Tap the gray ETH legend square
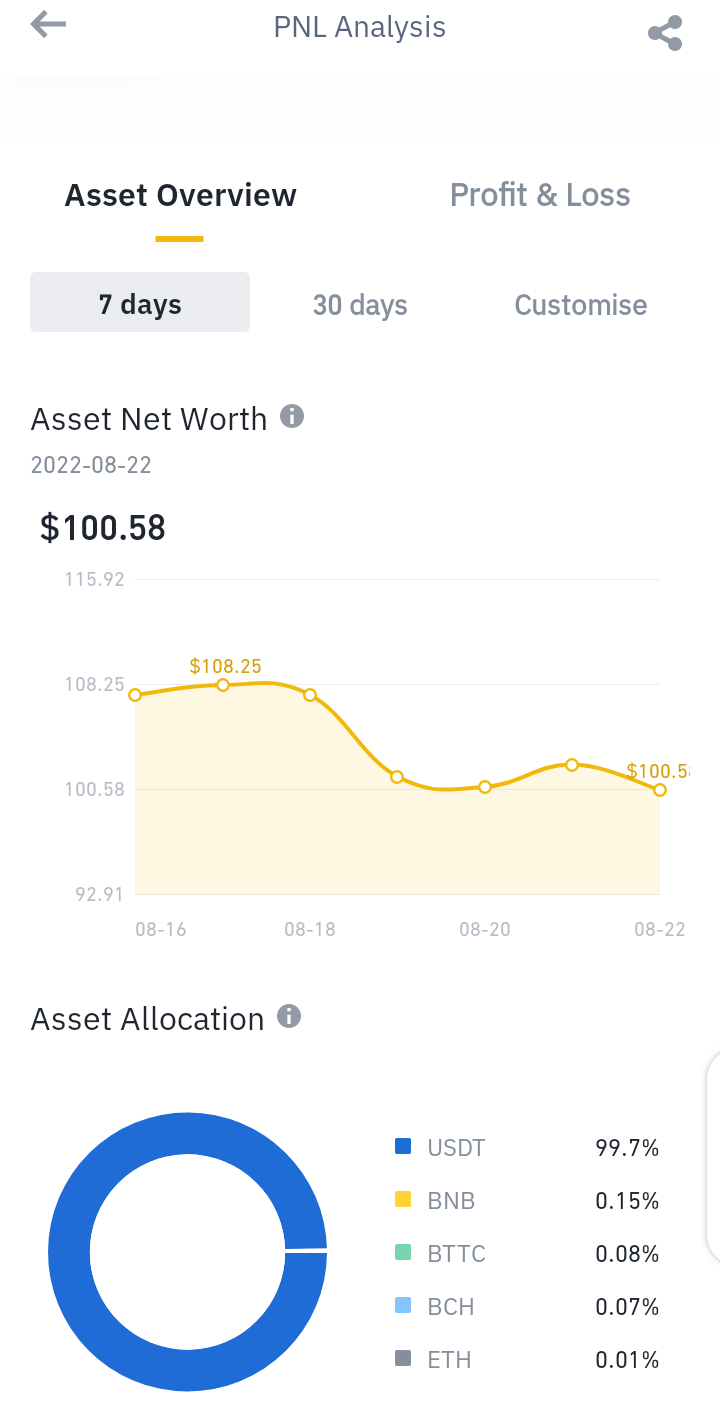The height and width of the screenshot is (1422, 720). 404,1358
